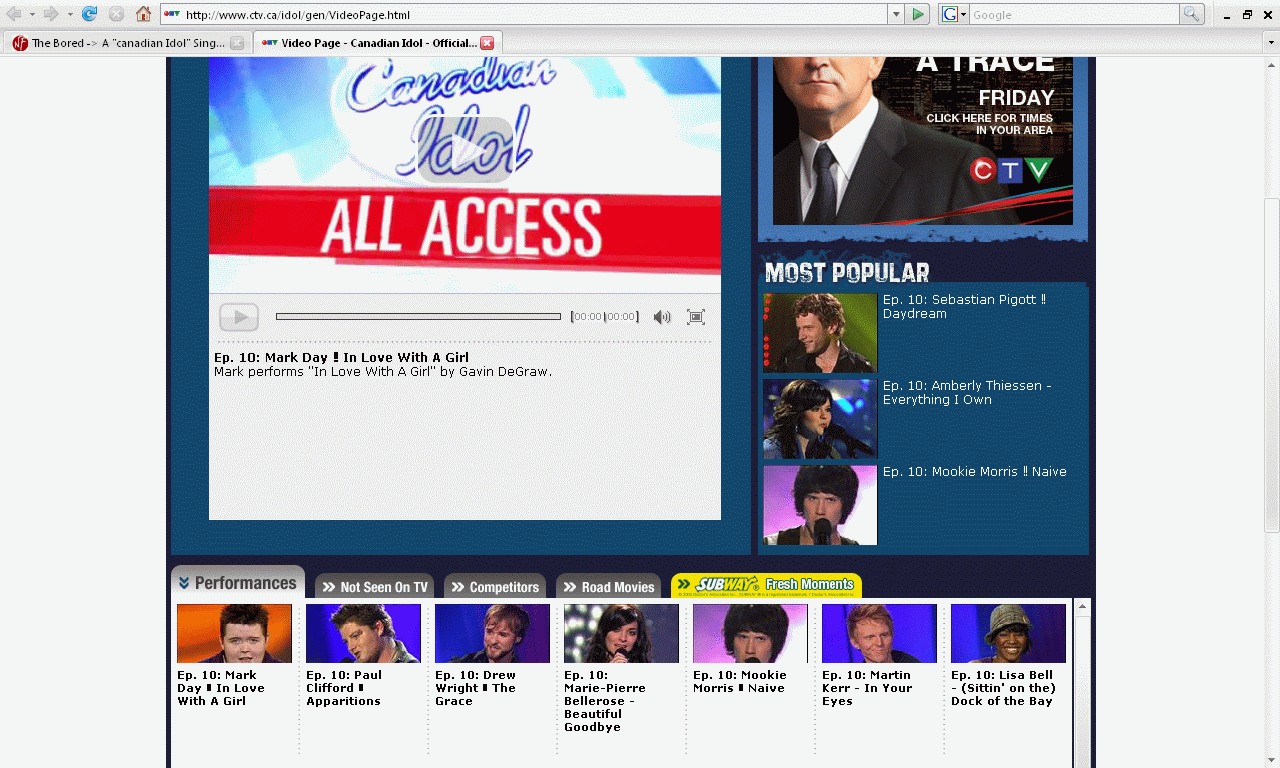1280x768 pixels.
Task: Close The Bored browser tab
Action: pyautogui.click(x=237, y=43)
